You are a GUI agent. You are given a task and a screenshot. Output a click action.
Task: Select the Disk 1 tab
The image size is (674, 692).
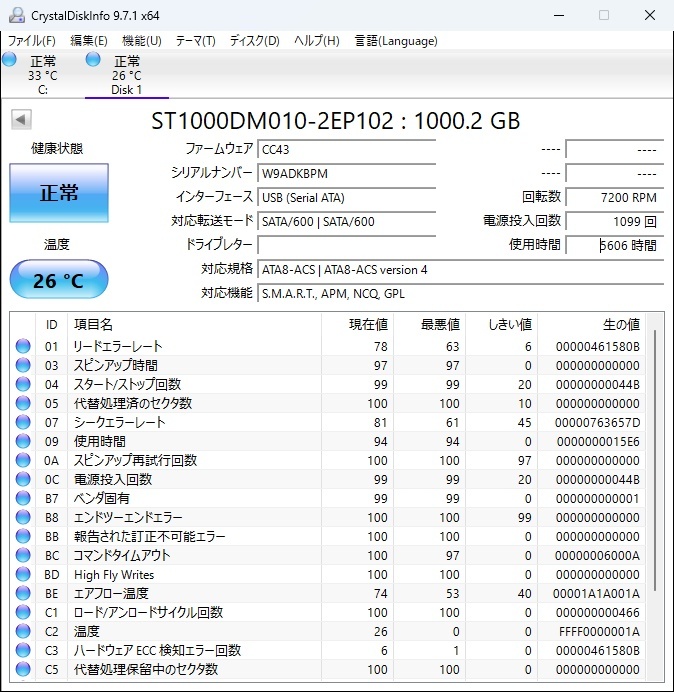click(127, 75)
